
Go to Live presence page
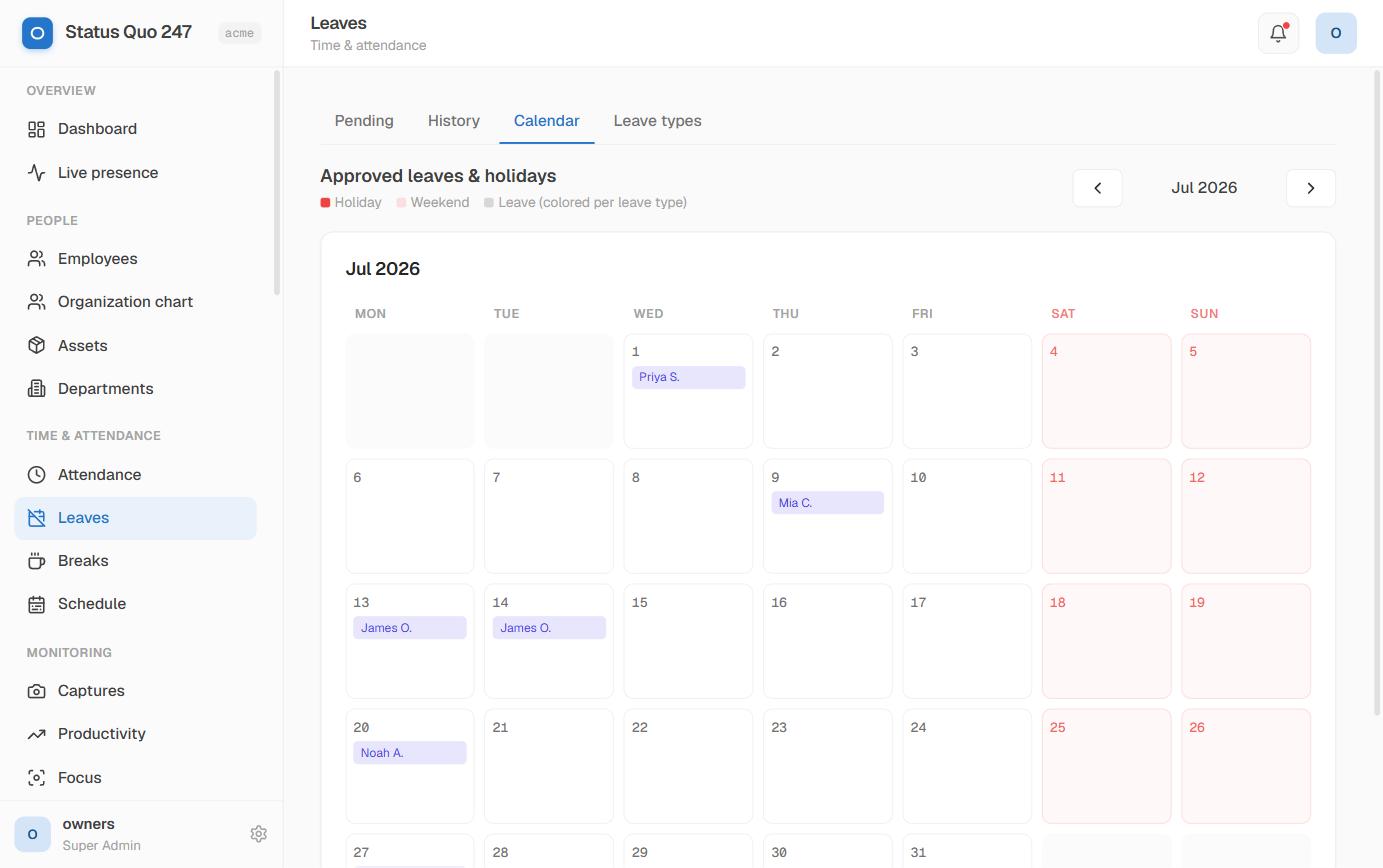coord(136,173)
